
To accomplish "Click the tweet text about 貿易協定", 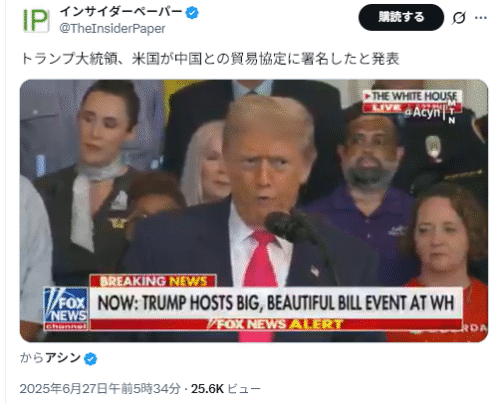I will [210, 59].
